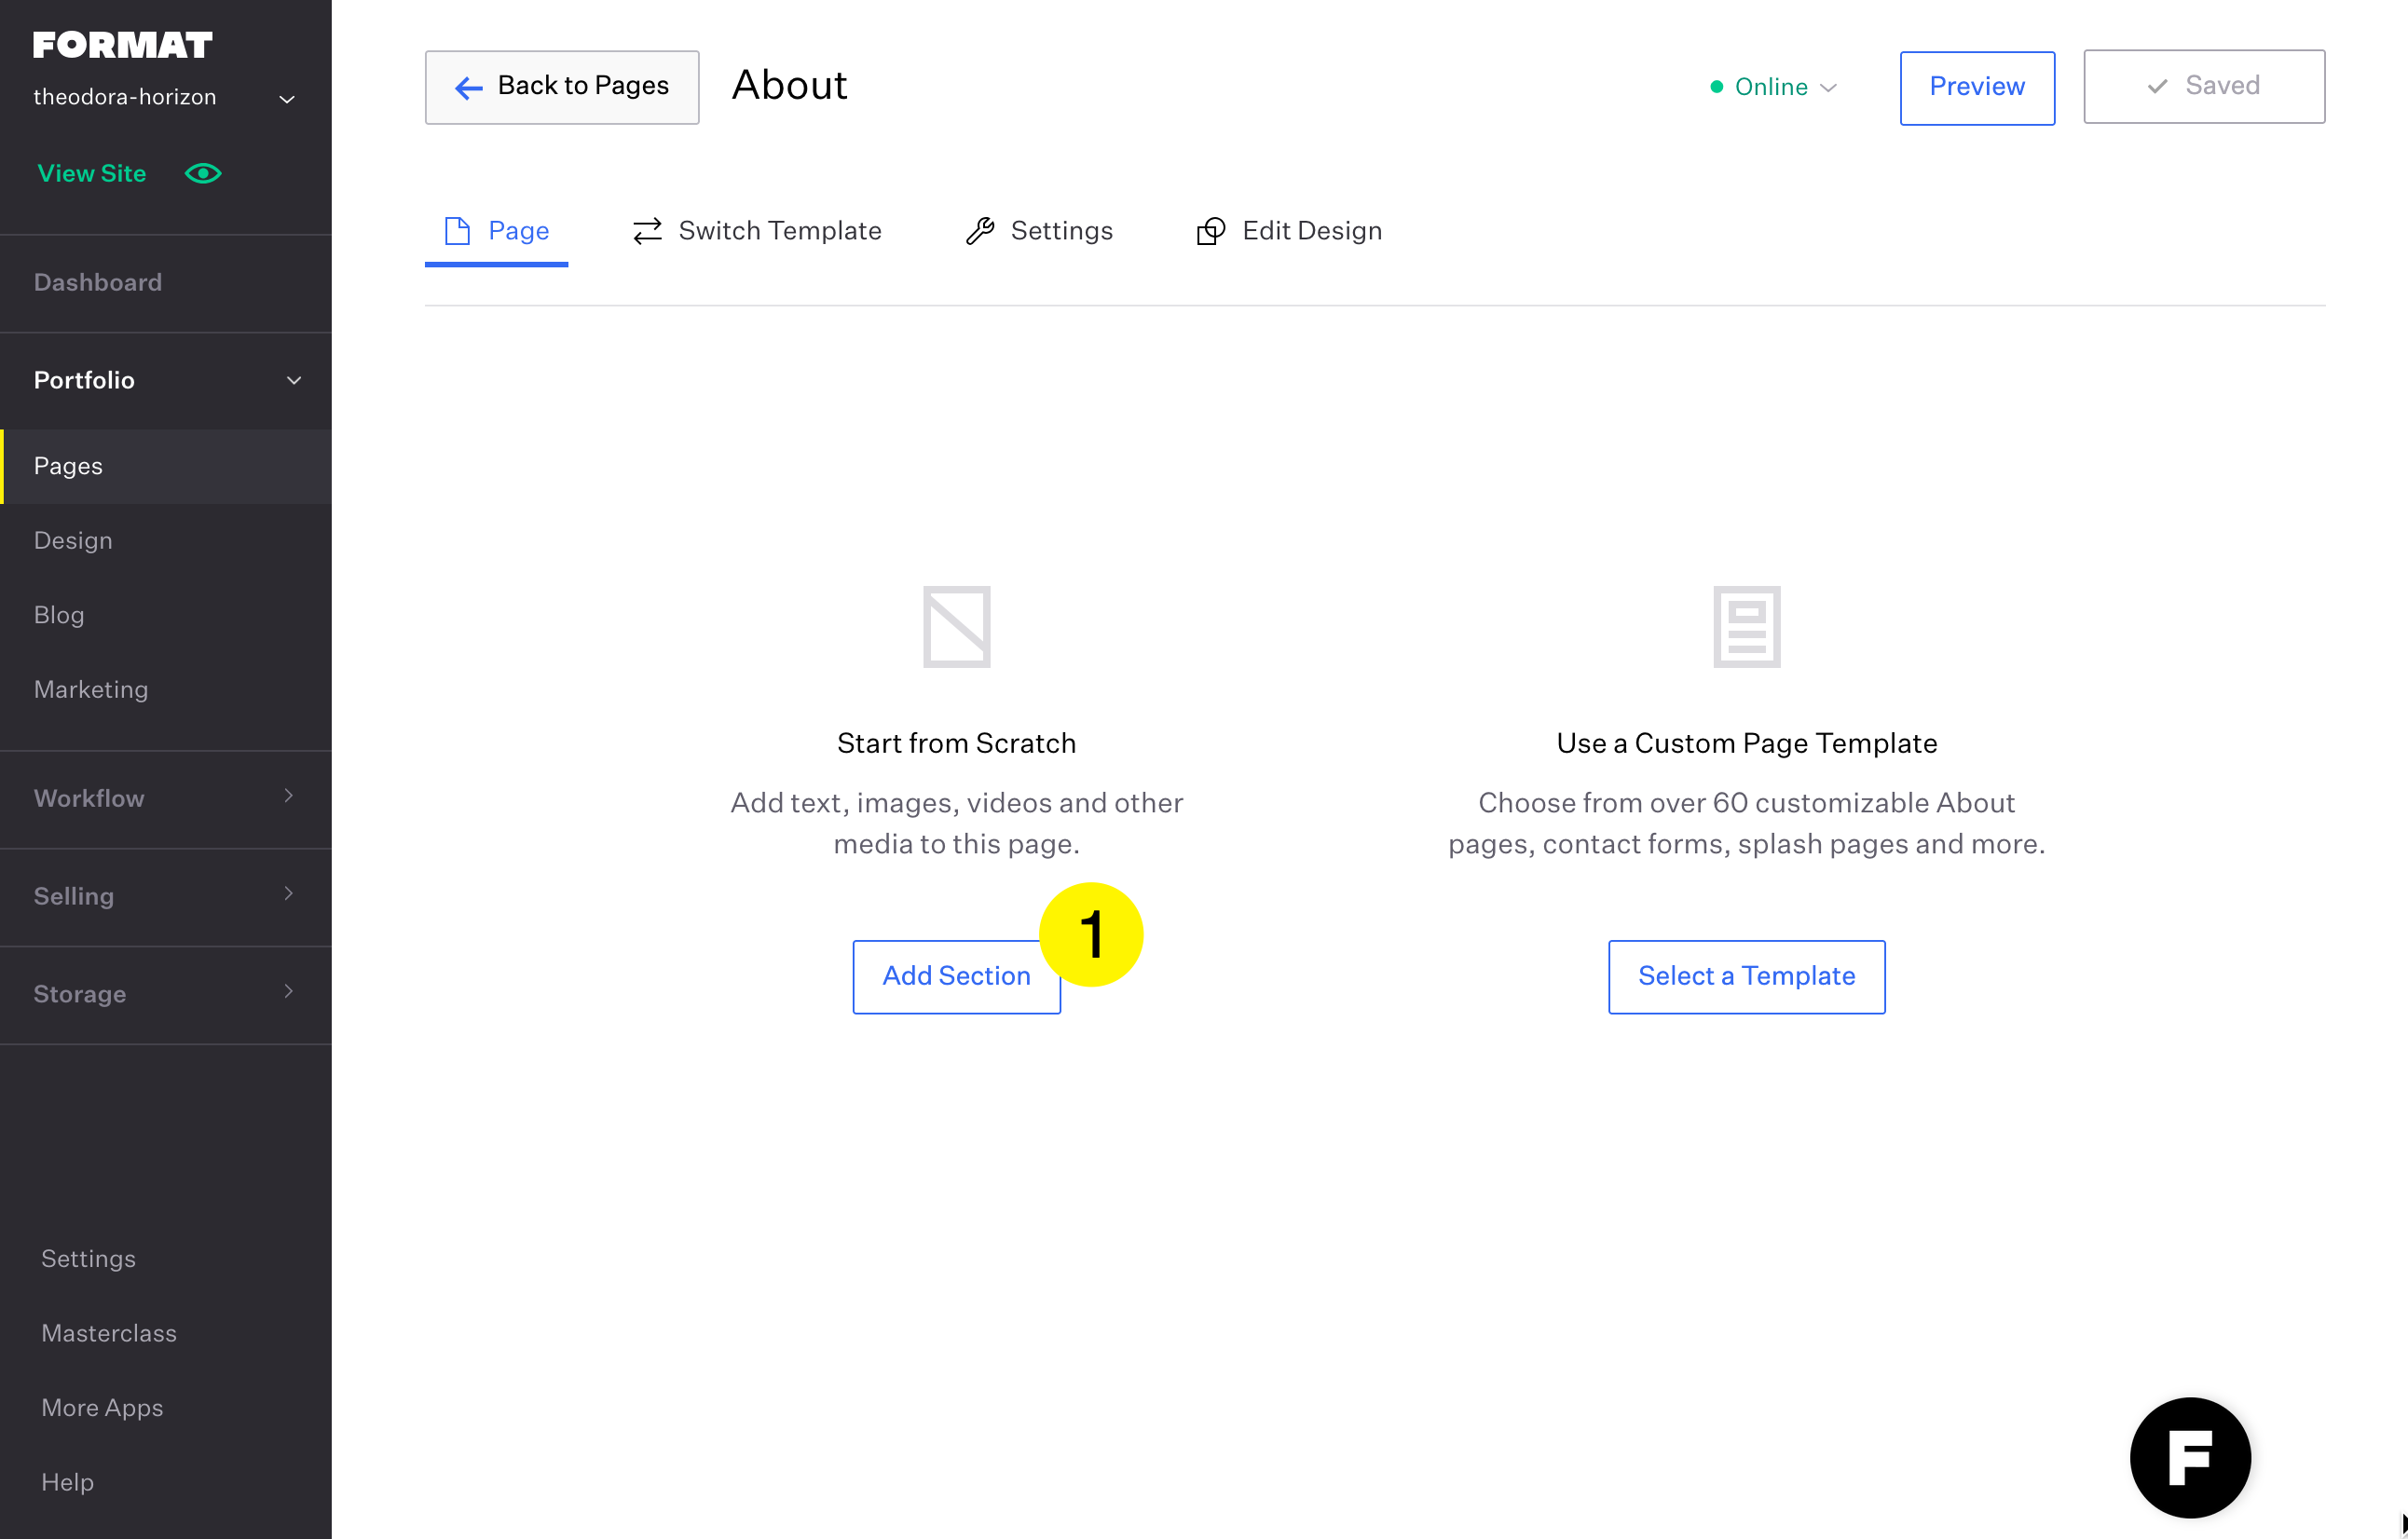Go back with Back to Pages button
The width and height of the screenshot is (2408, 1539).
coord(562,87)
